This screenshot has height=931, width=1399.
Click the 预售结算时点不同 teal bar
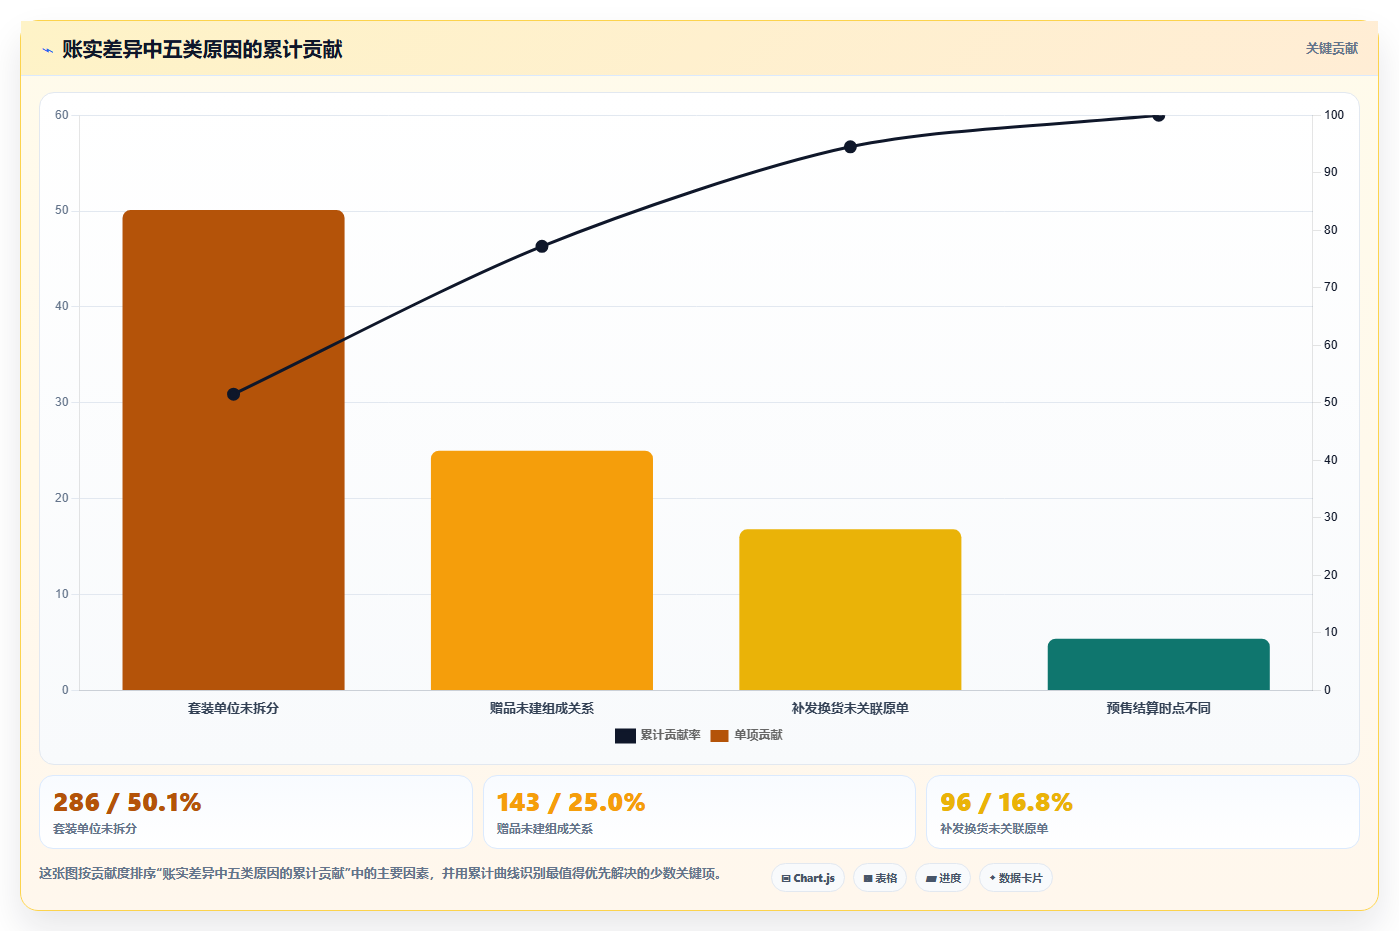click(x=1158, y=664)
